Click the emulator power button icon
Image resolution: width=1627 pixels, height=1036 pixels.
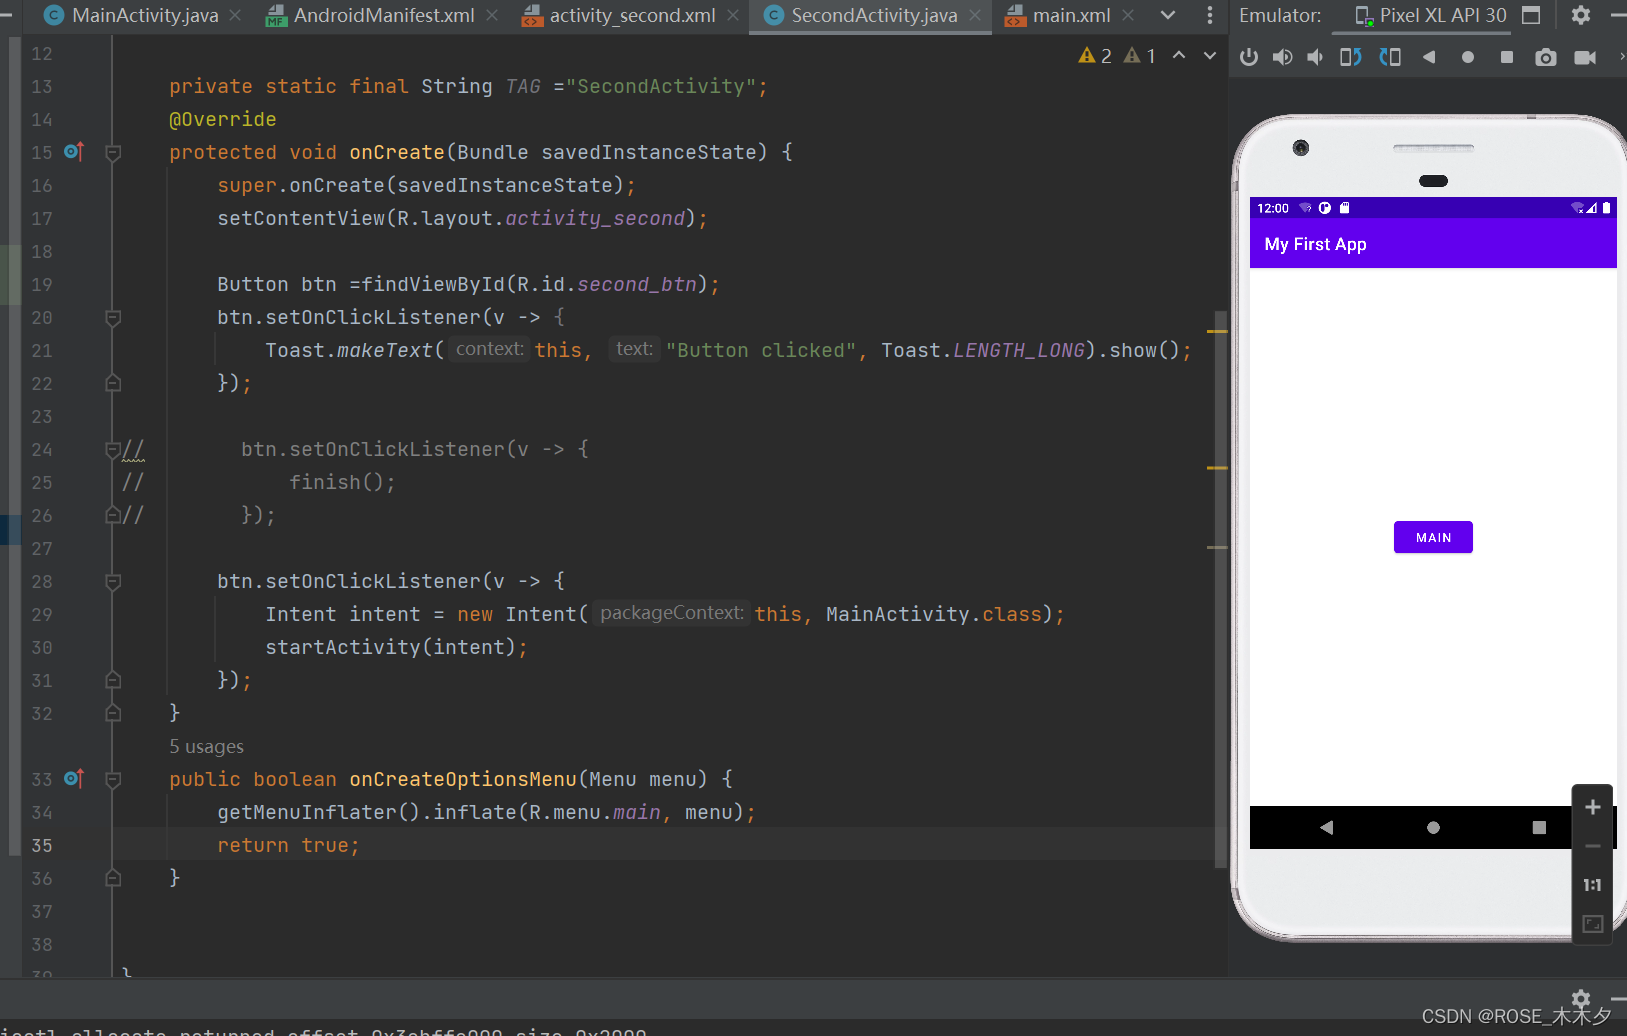[1248, 57]
